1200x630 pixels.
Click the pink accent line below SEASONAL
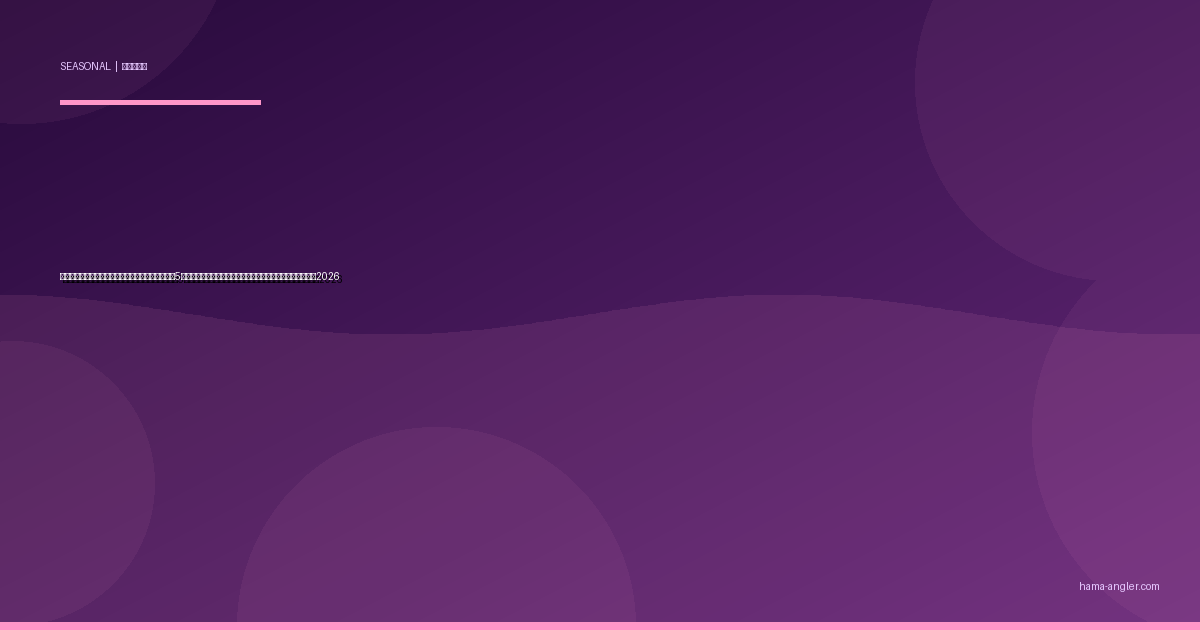(160, 102)
